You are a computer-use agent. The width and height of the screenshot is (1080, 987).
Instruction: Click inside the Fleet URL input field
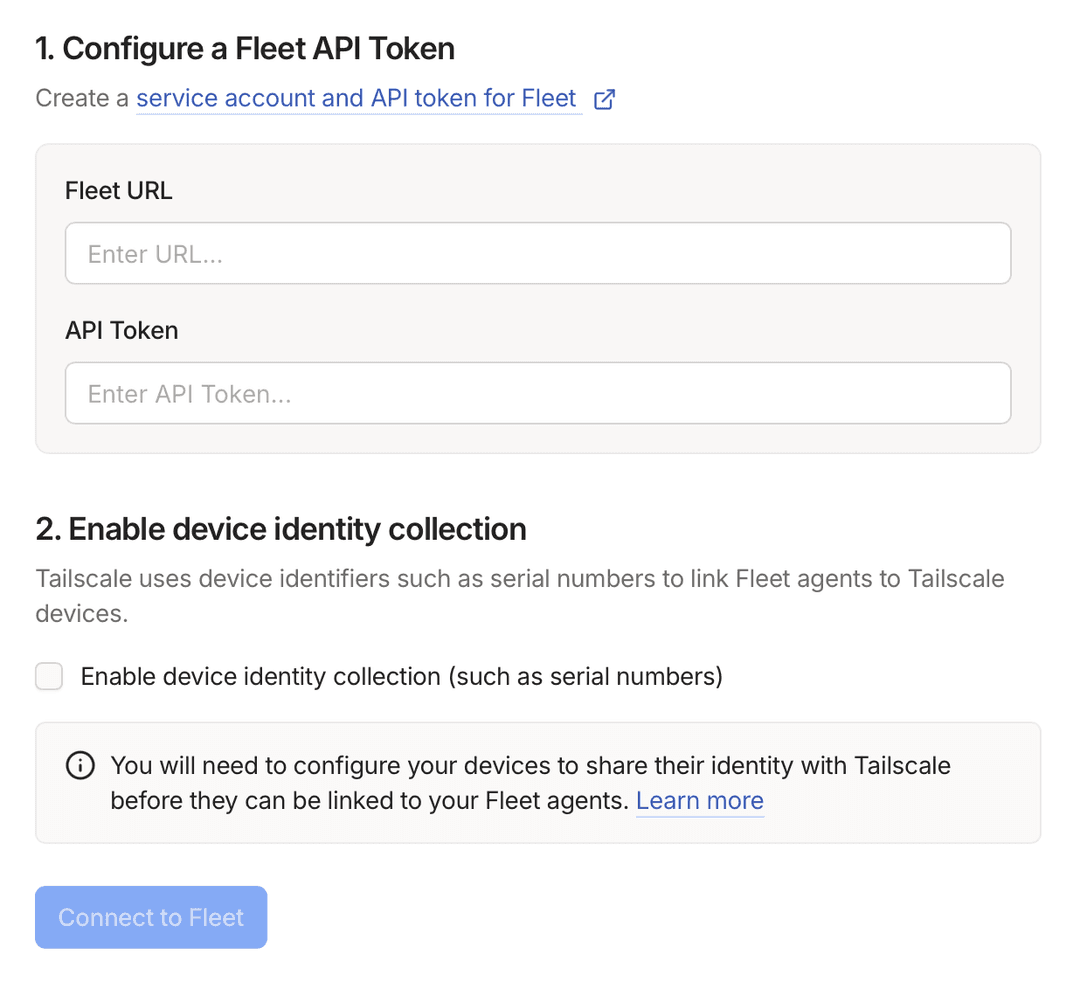point(538,253)
